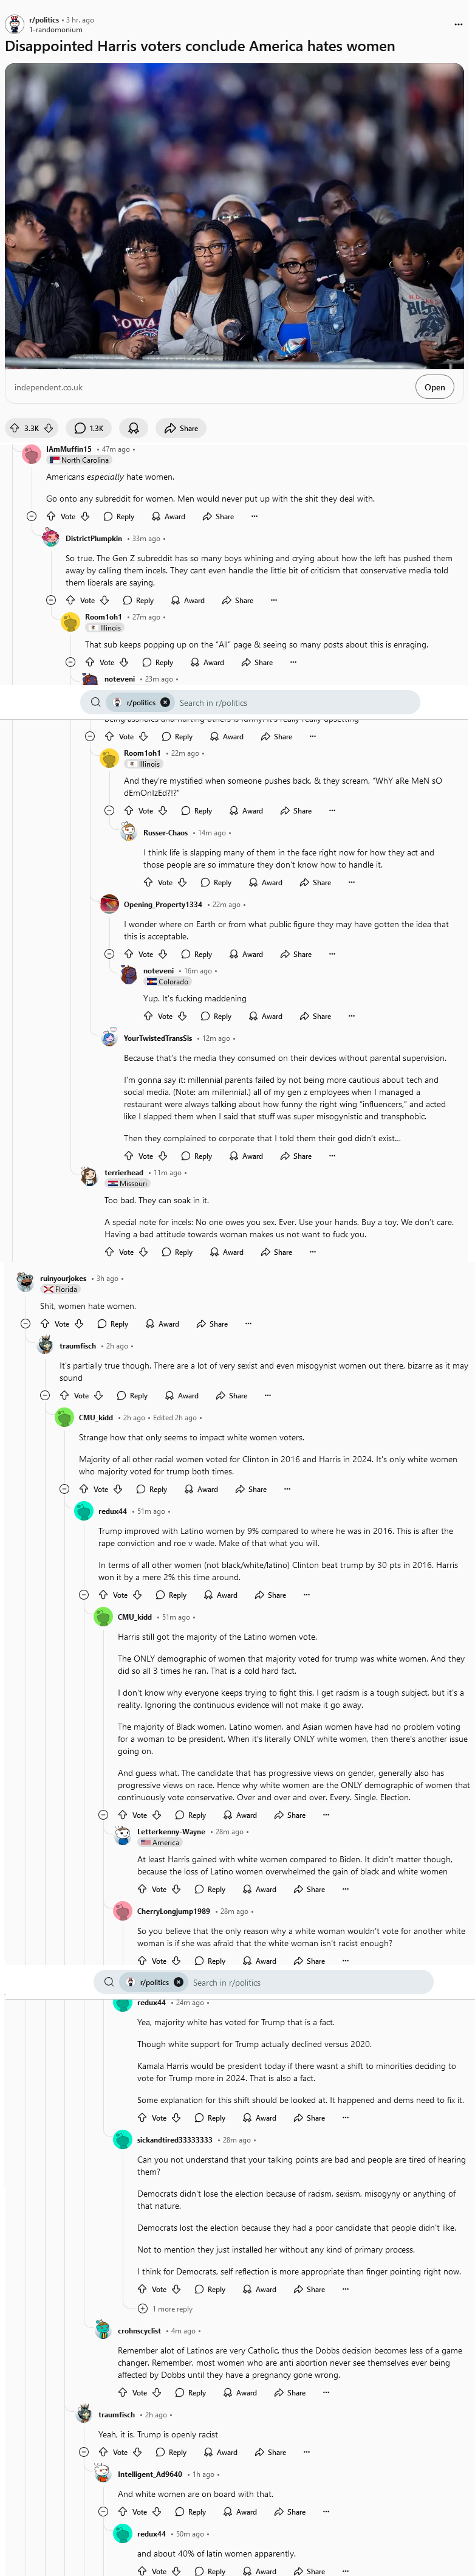The image size is (475, 2576).
Task: Toggle downvote on terrierhead's comment
Action: (x=143, y=1252)
